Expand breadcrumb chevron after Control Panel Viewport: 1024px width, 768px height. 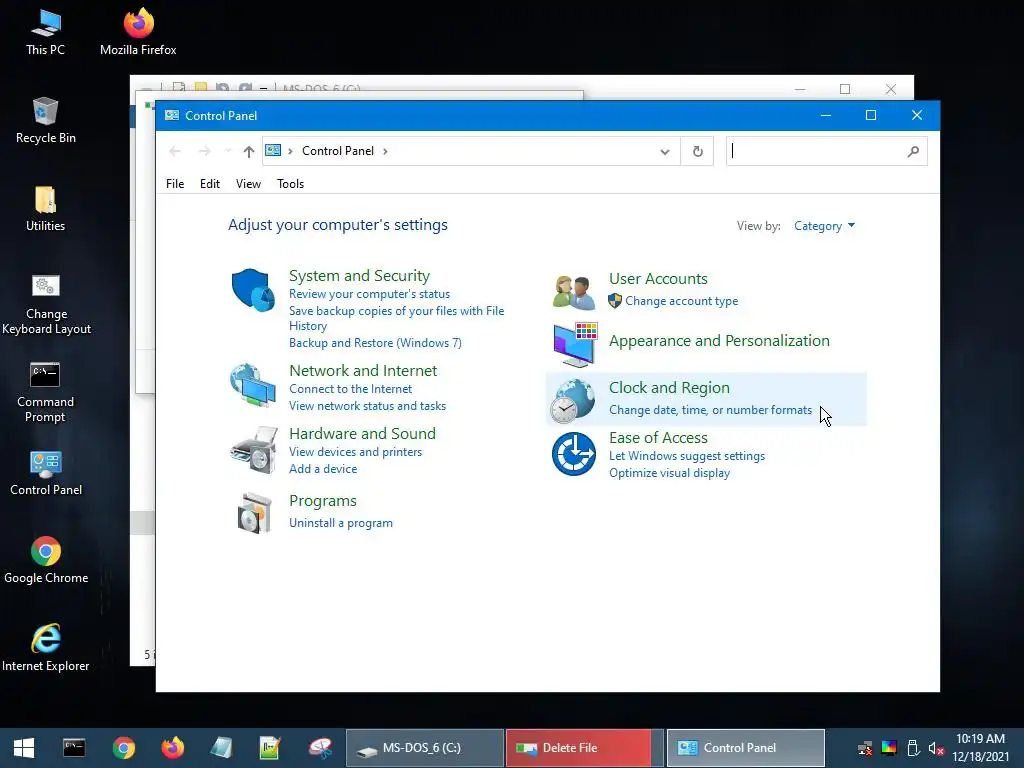tap(385, 152)
